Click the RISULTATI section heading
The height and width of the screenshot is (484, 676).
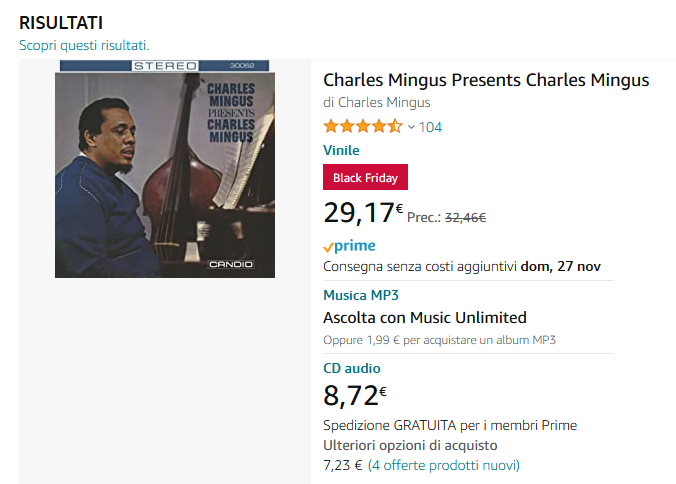click(x=61, y=22)
